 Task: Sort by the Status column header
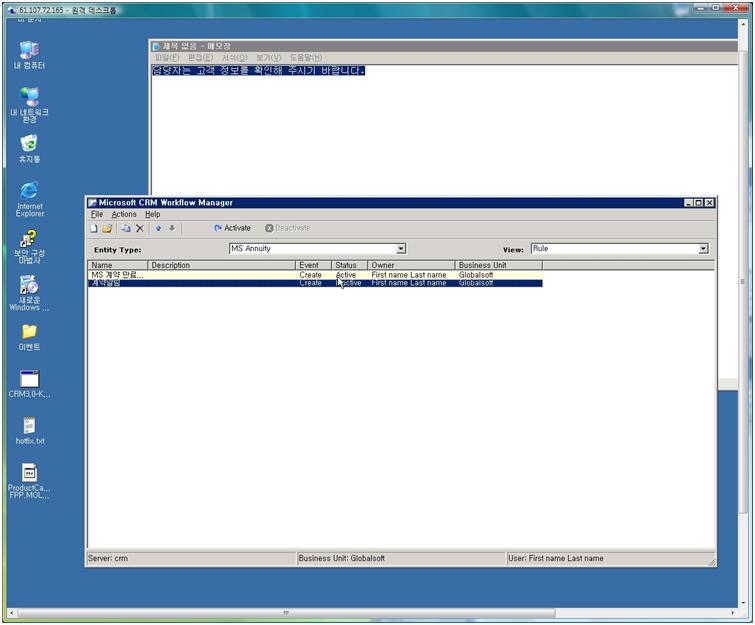[349, 265]
